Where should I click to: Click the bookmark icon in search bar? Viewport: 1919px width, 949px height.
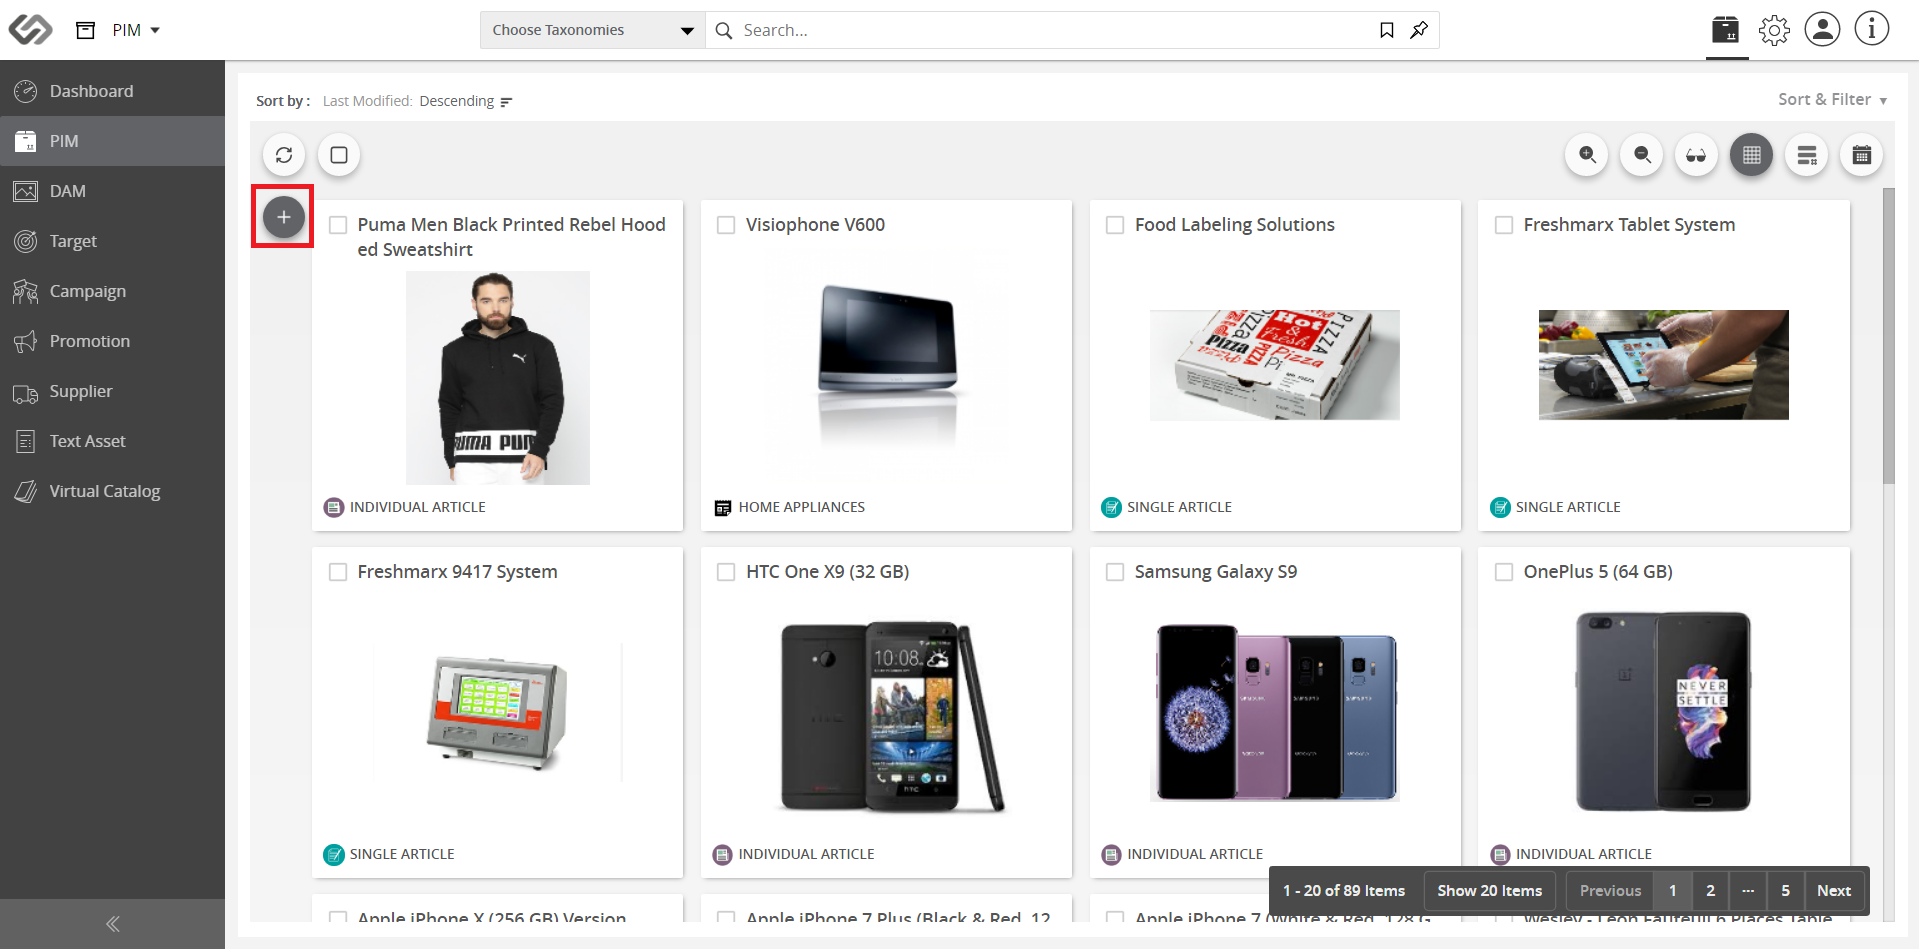tap(1387, 30)
